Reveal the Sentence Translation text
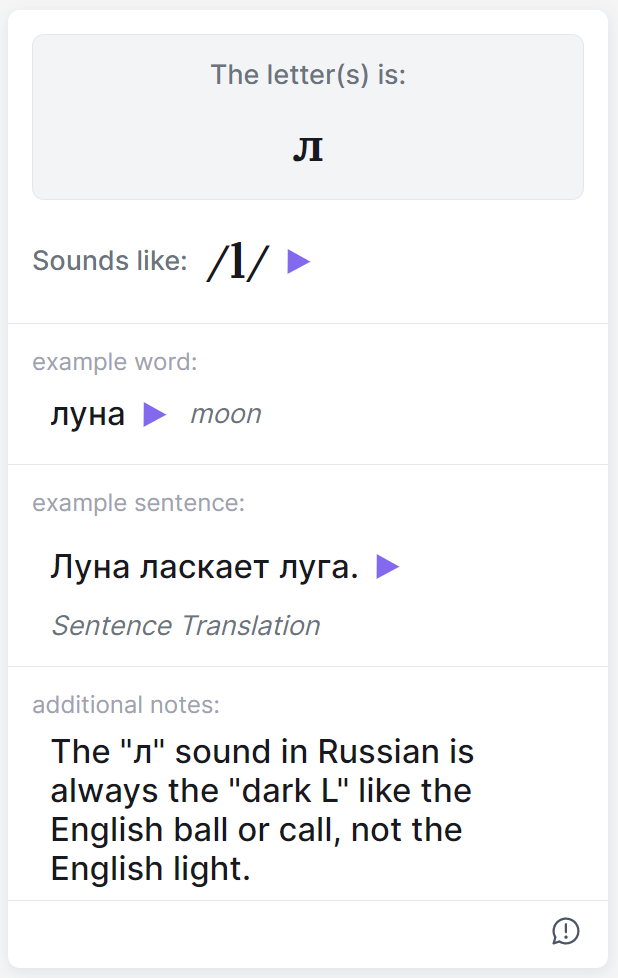618x978 pixels. point(186,626)
